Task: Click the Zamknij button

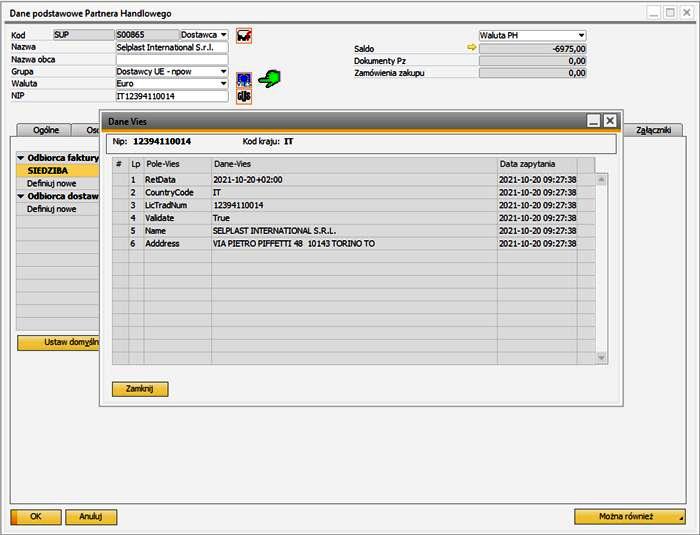Action: point(140,389)
